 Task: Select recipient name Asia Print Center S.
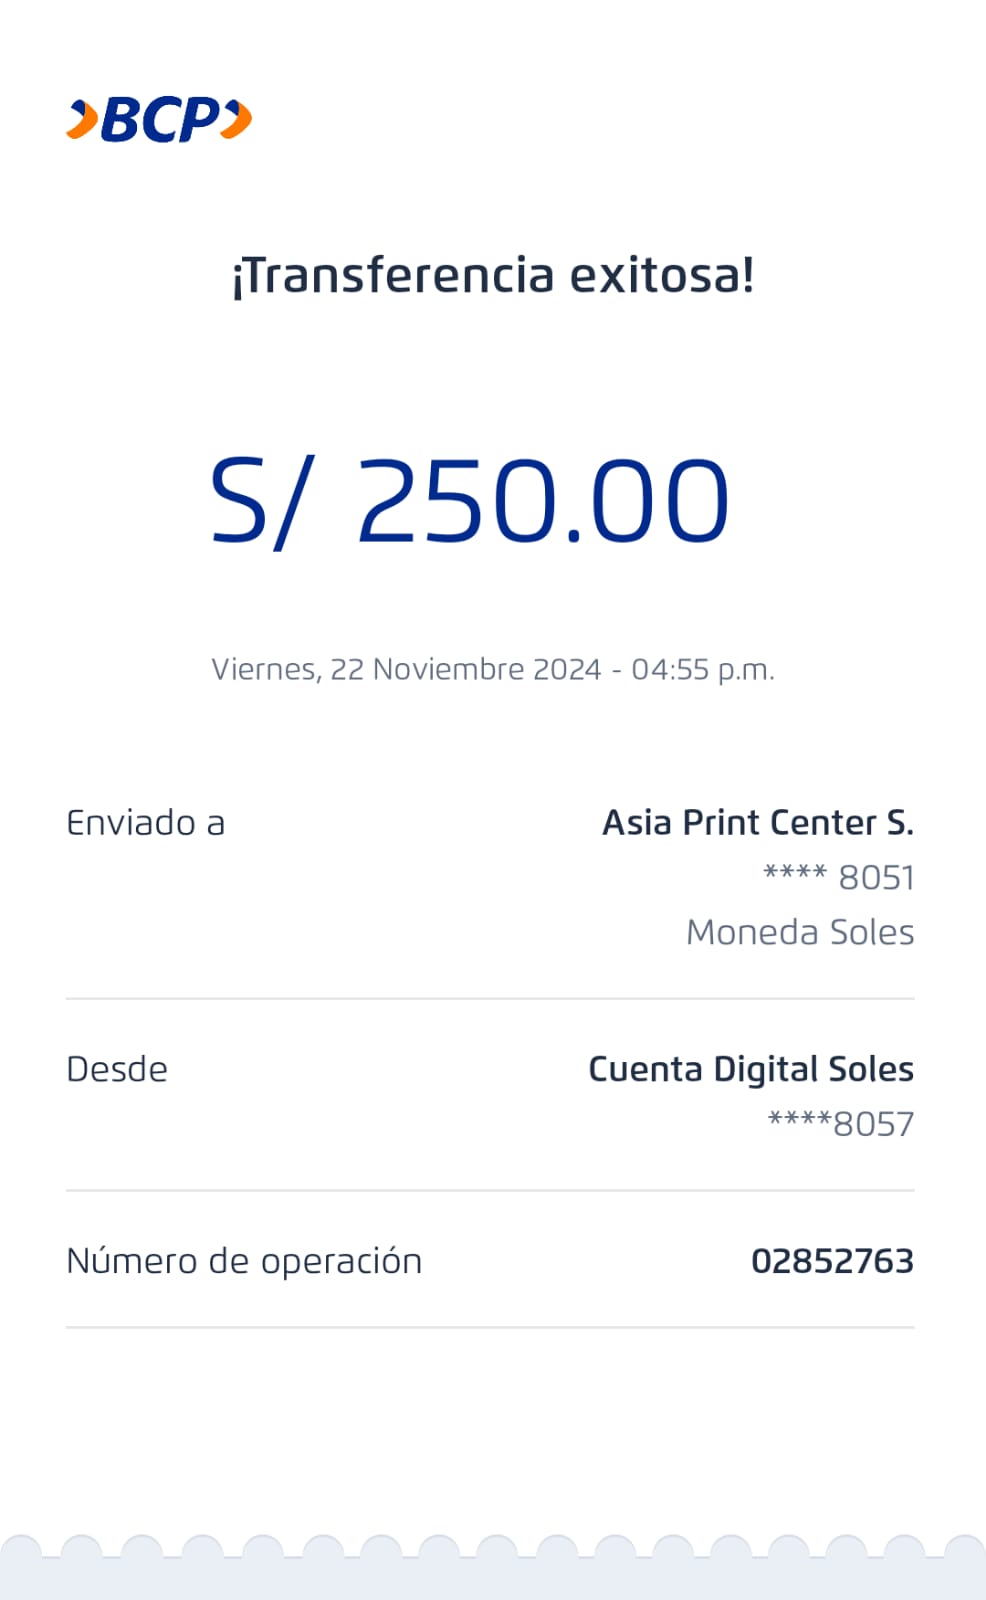pos(757,823)
